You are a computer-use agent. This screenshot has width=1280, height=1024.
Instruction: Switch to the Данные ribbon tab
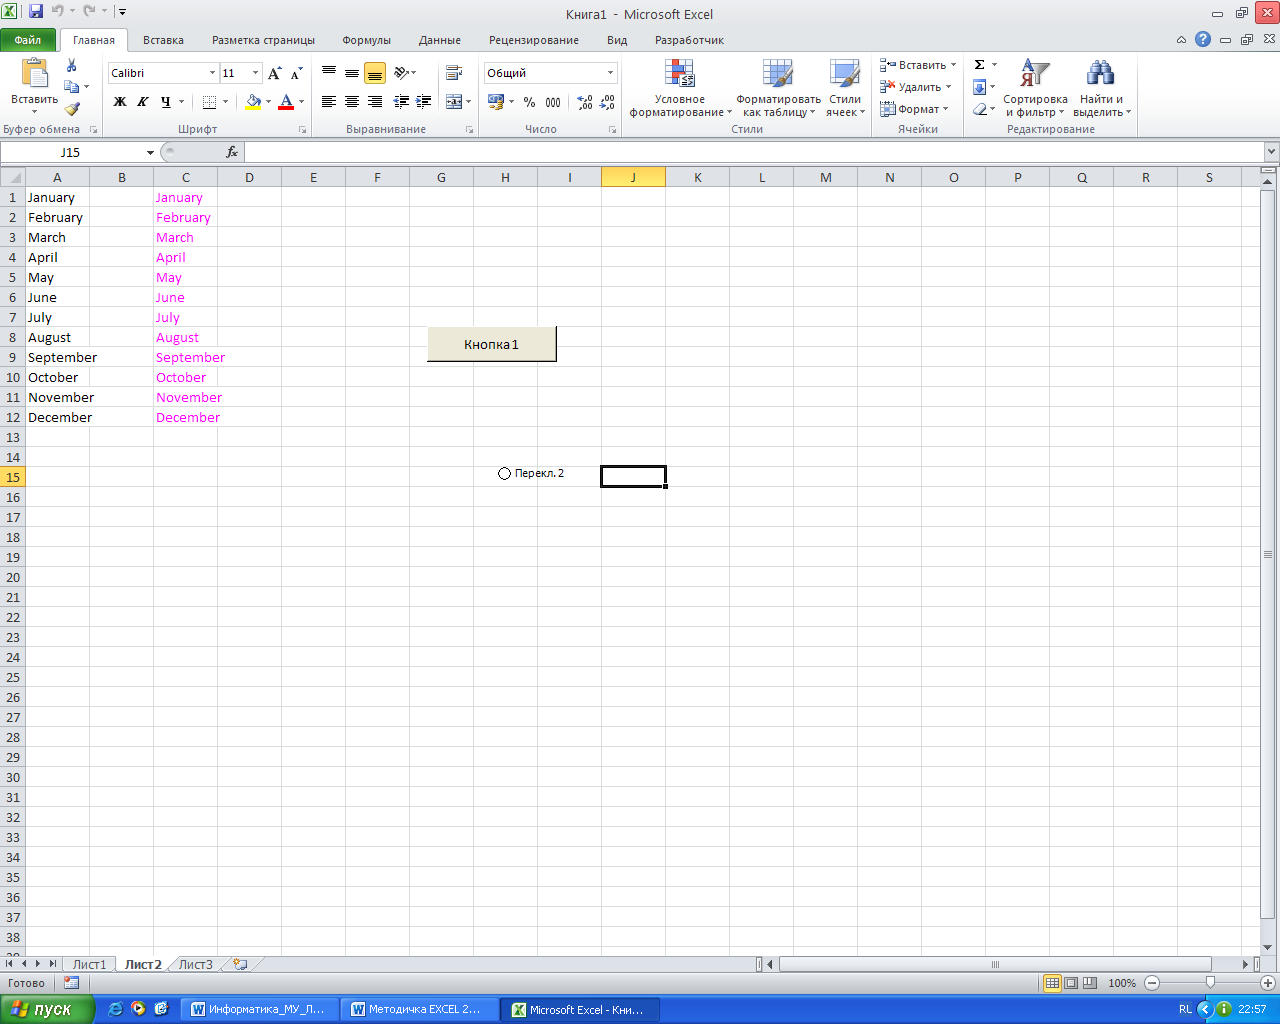coord(440,40)
